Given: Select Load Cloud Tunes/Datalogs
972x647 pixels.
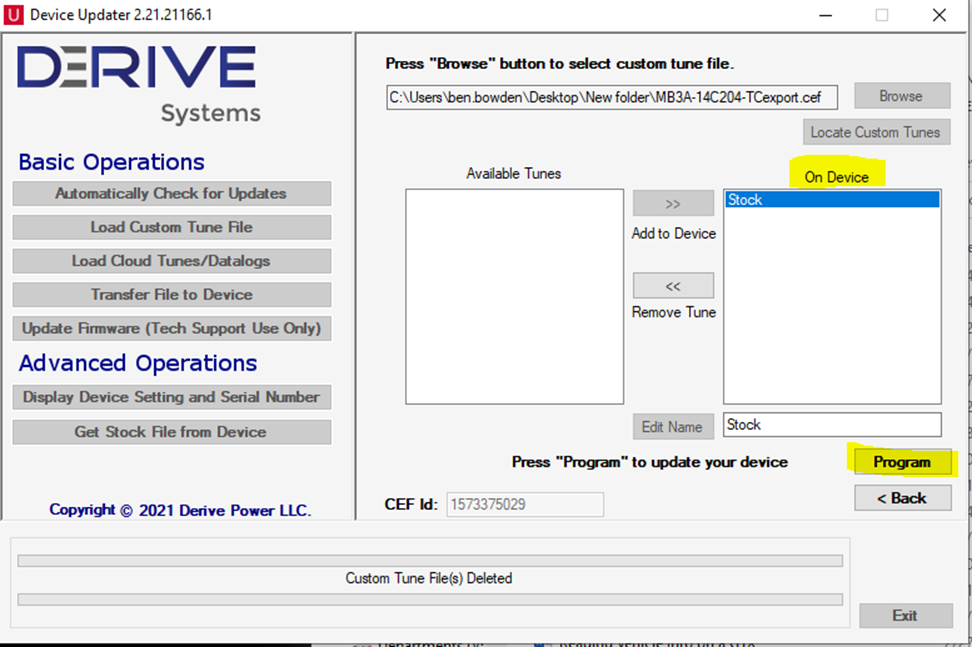Looking at the screenshot, I should point(172,261).
